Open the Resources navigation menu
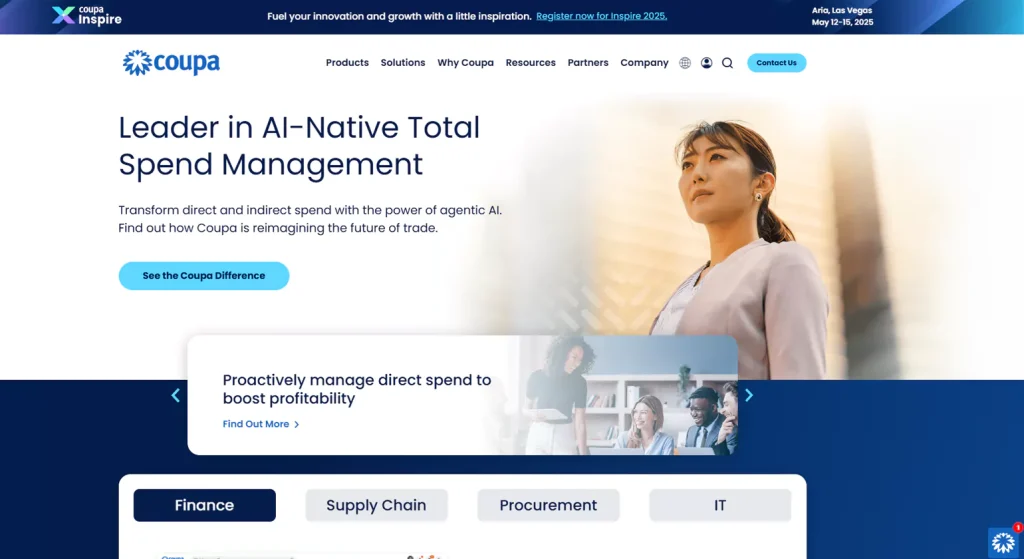 pos(530,63)
